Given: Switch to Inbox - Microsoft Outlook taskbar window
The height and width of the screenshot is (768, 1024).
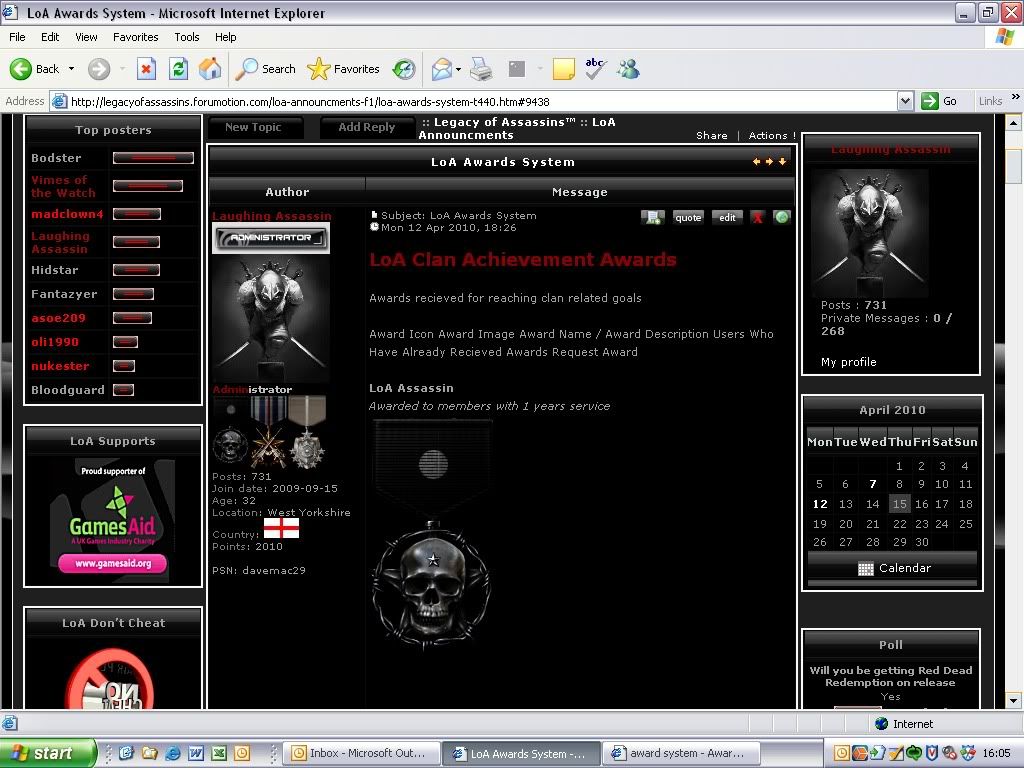Looking at the screenshot, I should coord(360,753).
